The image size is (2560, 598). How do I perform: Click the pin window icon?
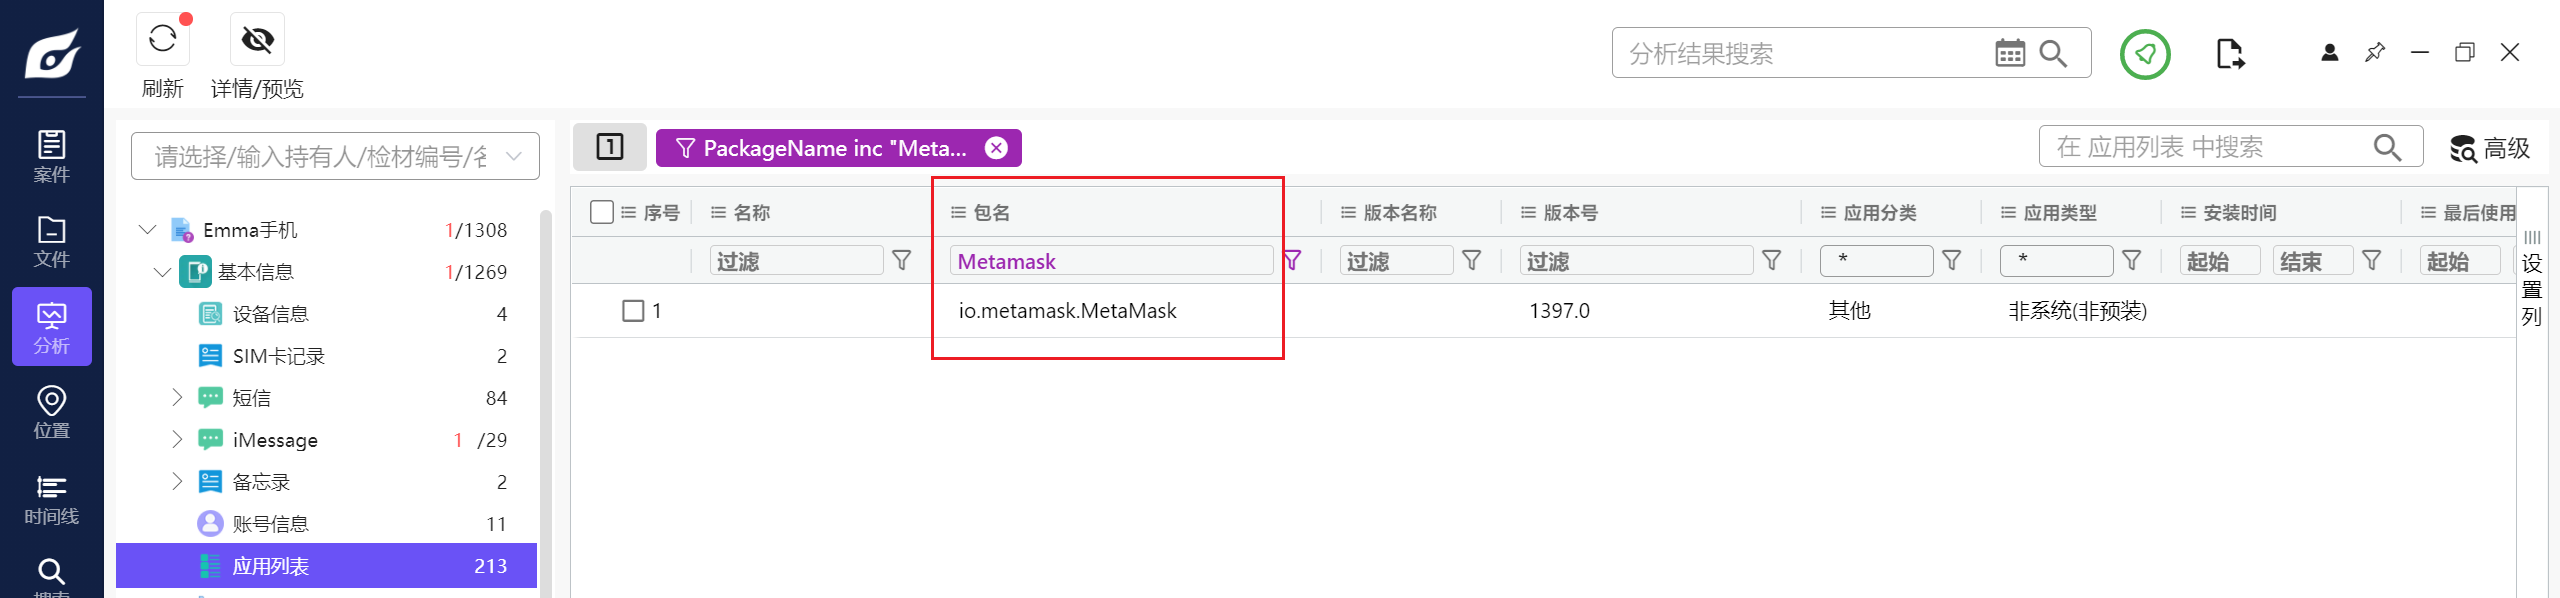point(2375,53)
